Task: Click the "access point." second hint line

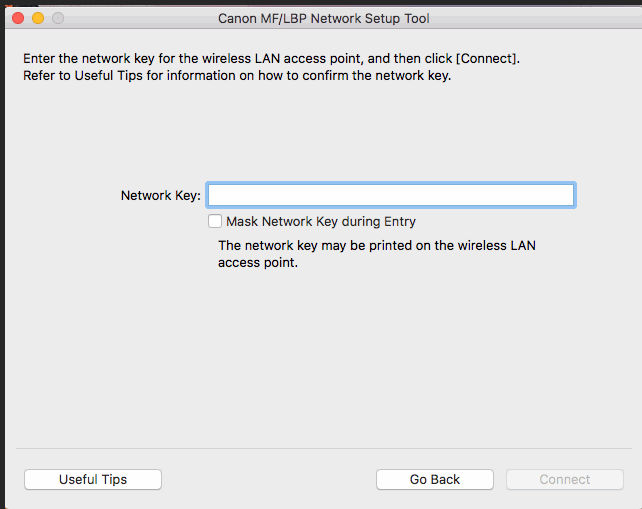Action: [x=258, y=263]
